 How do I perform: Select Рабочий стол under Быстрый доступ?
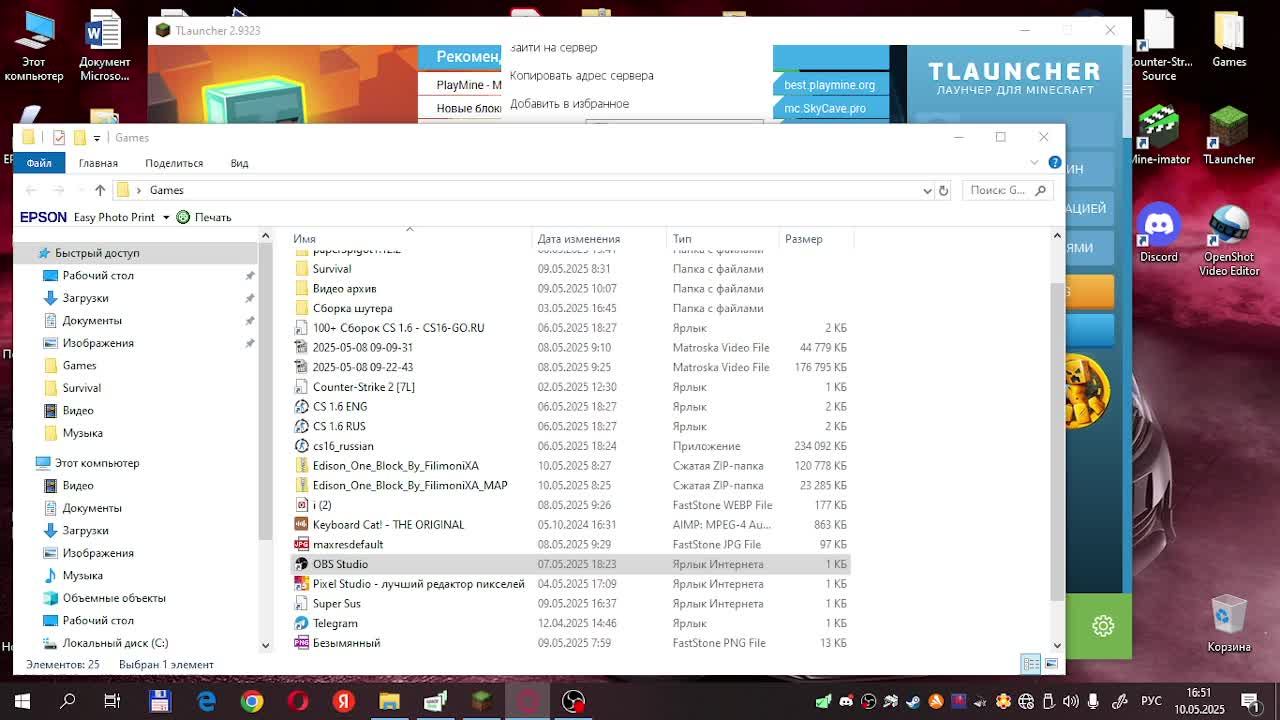point(98,276)
